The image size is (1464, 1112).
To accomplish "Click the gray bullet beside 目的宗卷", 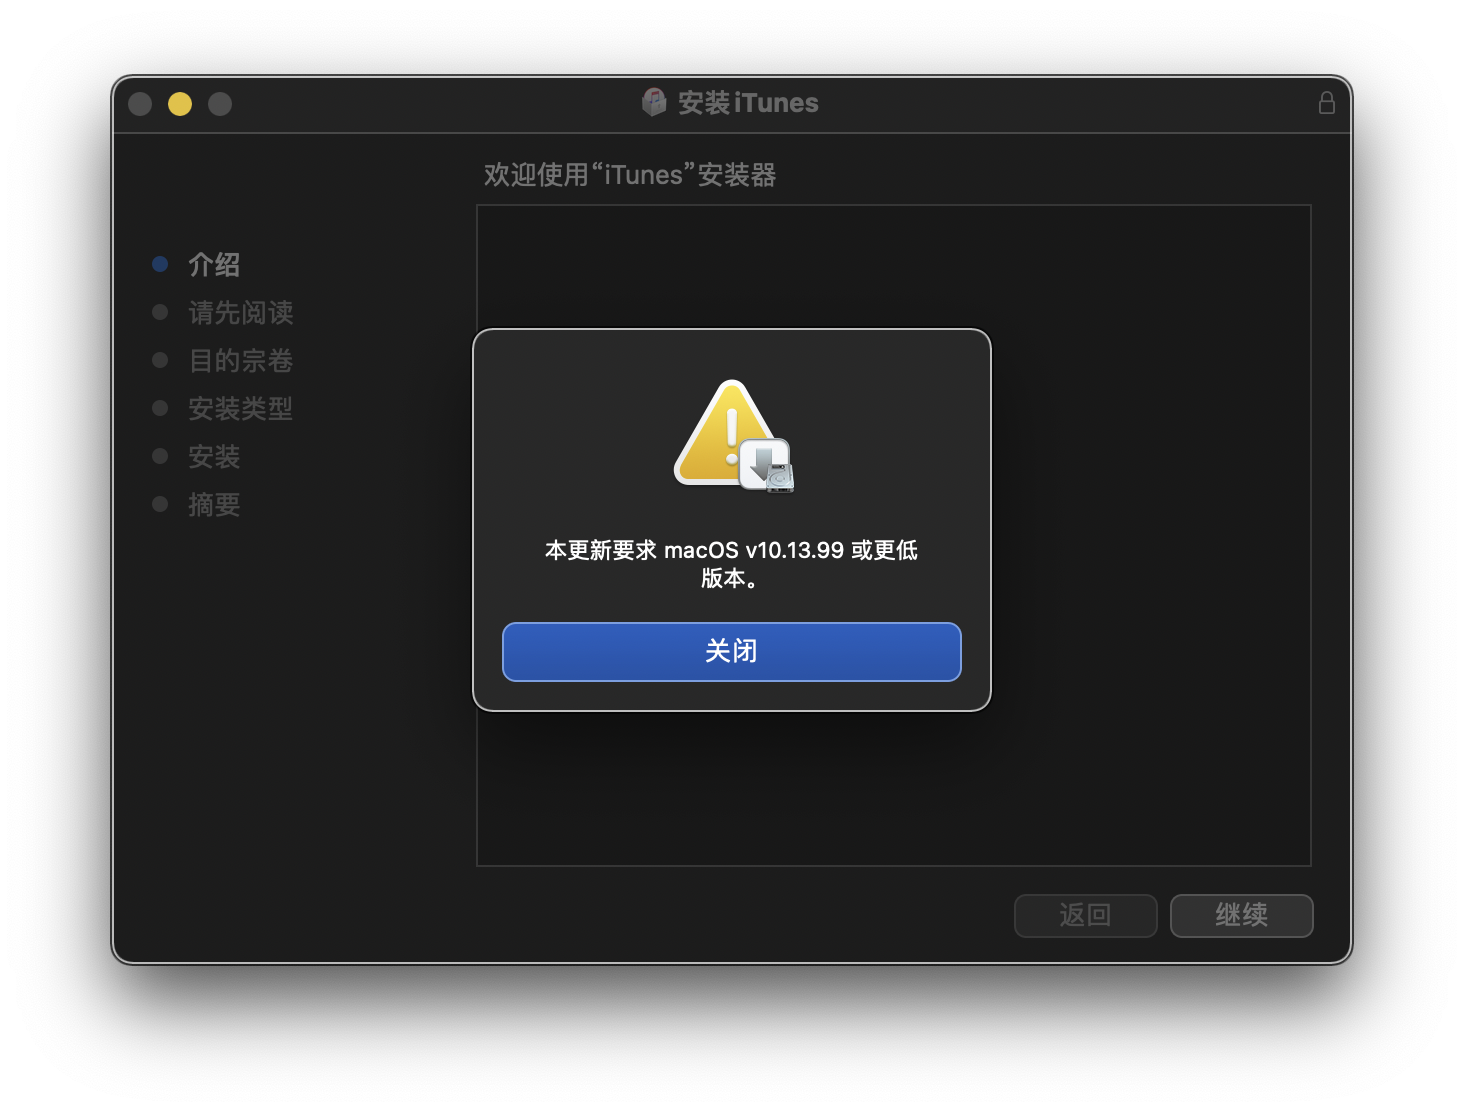I will point(160,360).
